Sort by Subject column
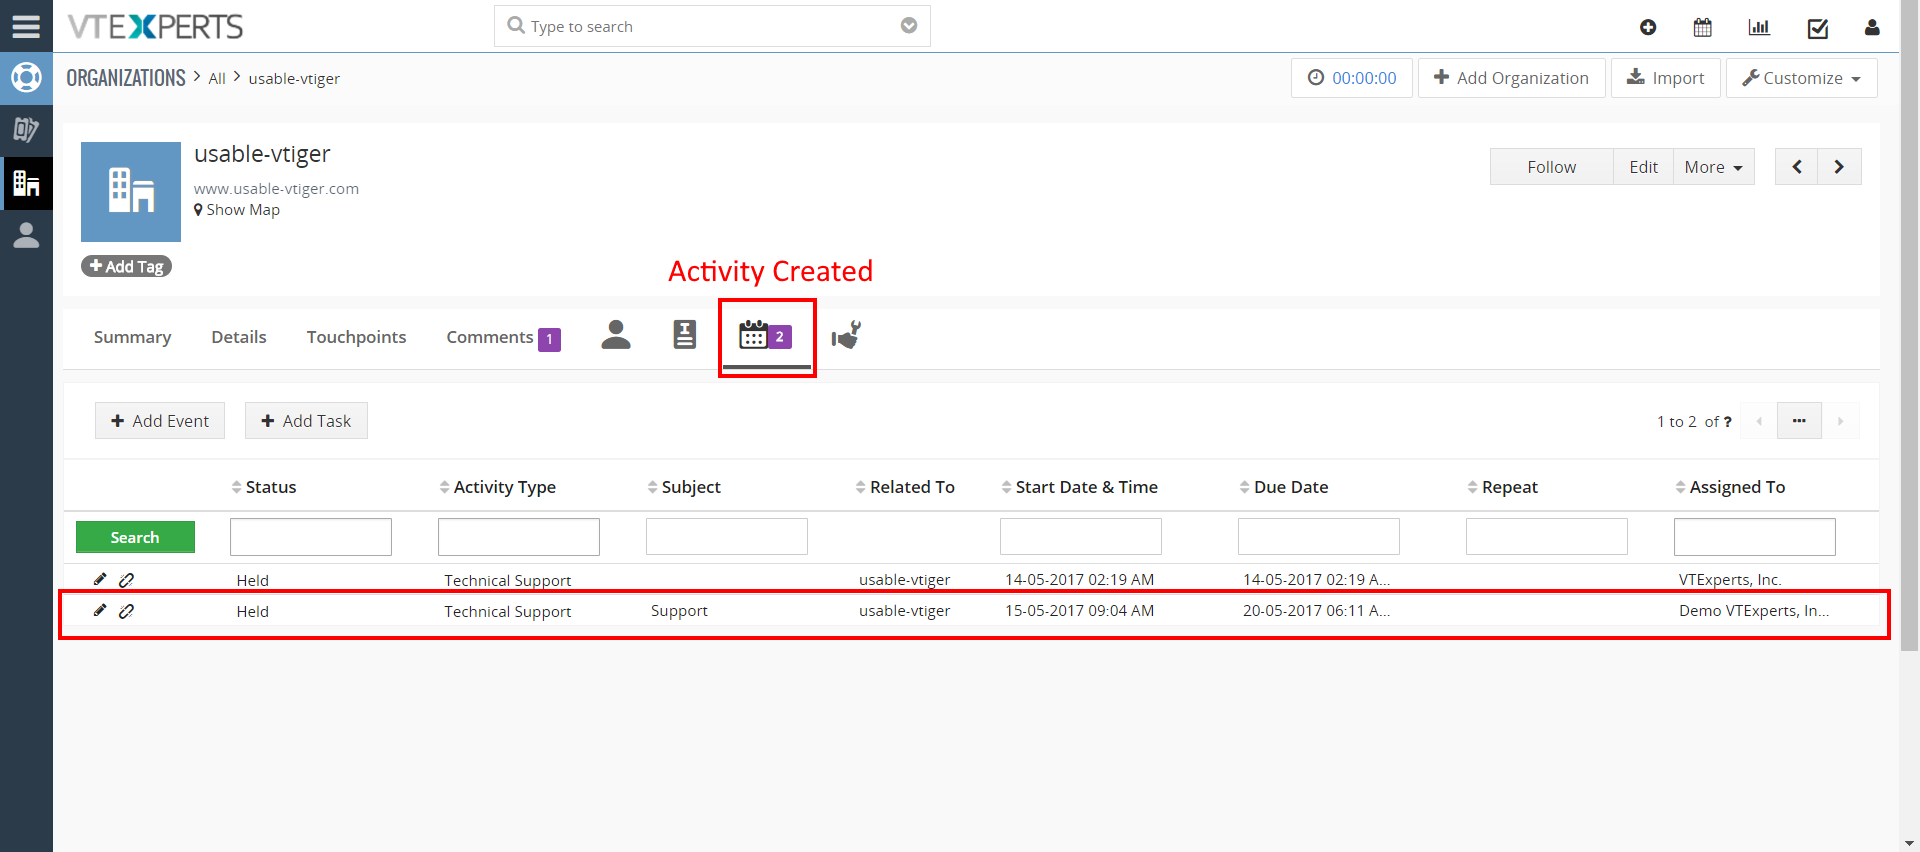The width and height of the screenshot is (1920, 852). pyautogui.click(x=684, y=487)
